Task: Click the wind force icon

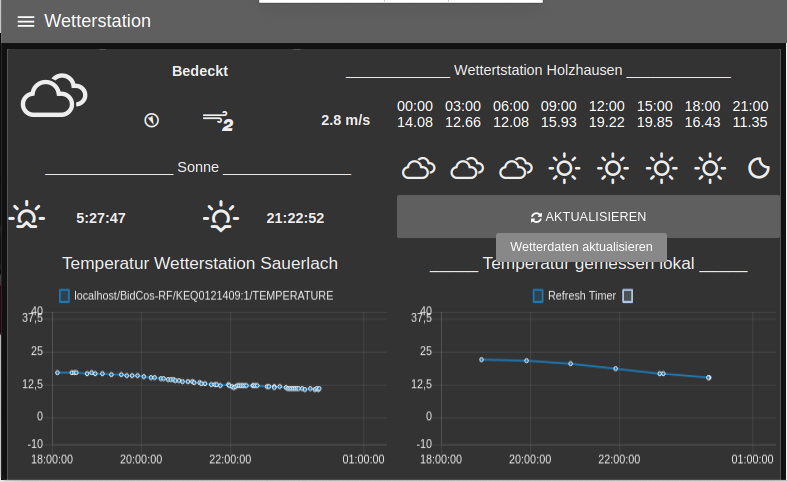Action: click(x=217, y=121)
